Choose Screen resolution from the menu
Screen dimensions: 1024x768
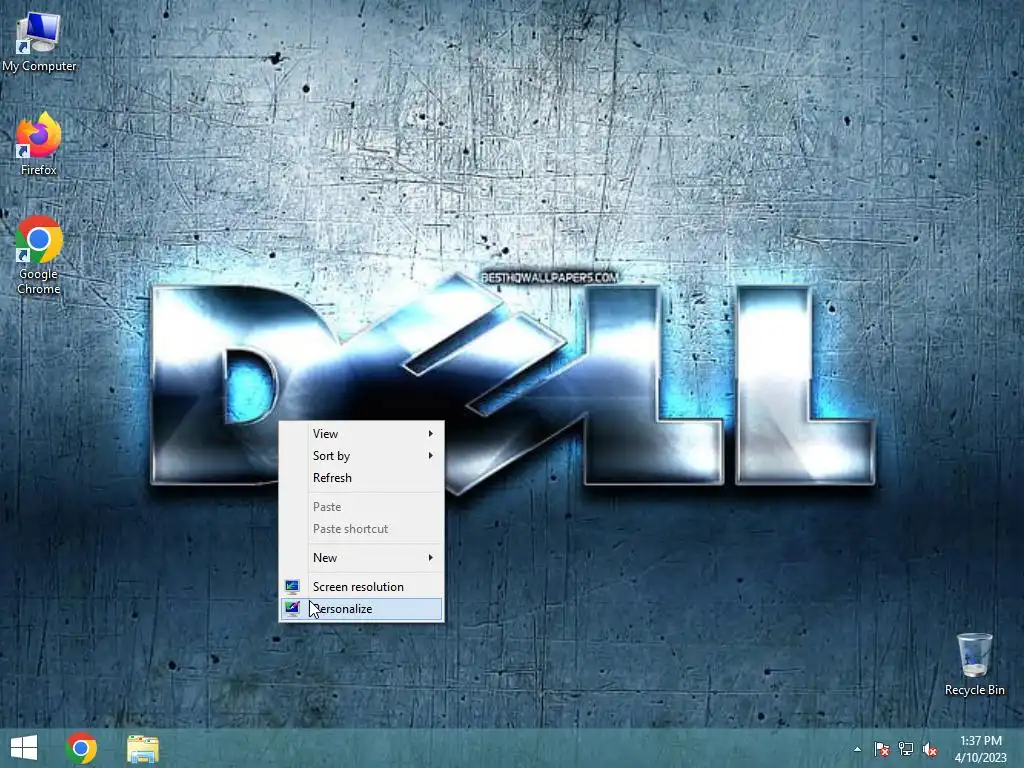[362, 586]
